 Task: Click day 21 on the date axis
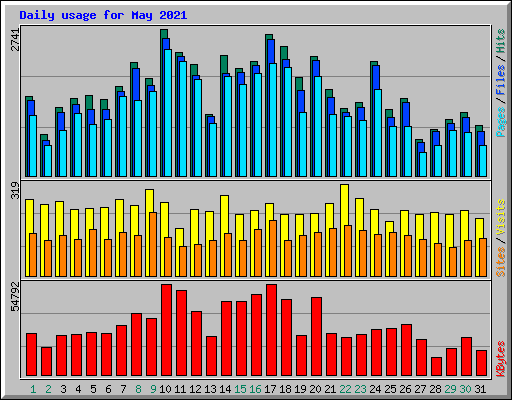pyautogui.click(x=330, y=389)
